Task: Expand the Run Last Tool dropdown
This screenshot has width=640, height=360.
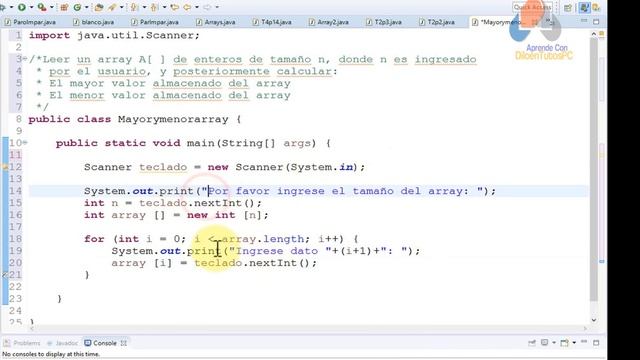Action: pyautogui.click(x=52, y=7)
